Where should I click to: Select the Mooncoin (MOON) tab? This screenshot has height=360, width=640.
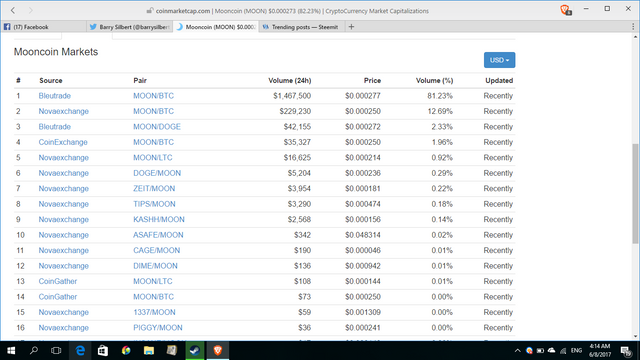[216, 27]
